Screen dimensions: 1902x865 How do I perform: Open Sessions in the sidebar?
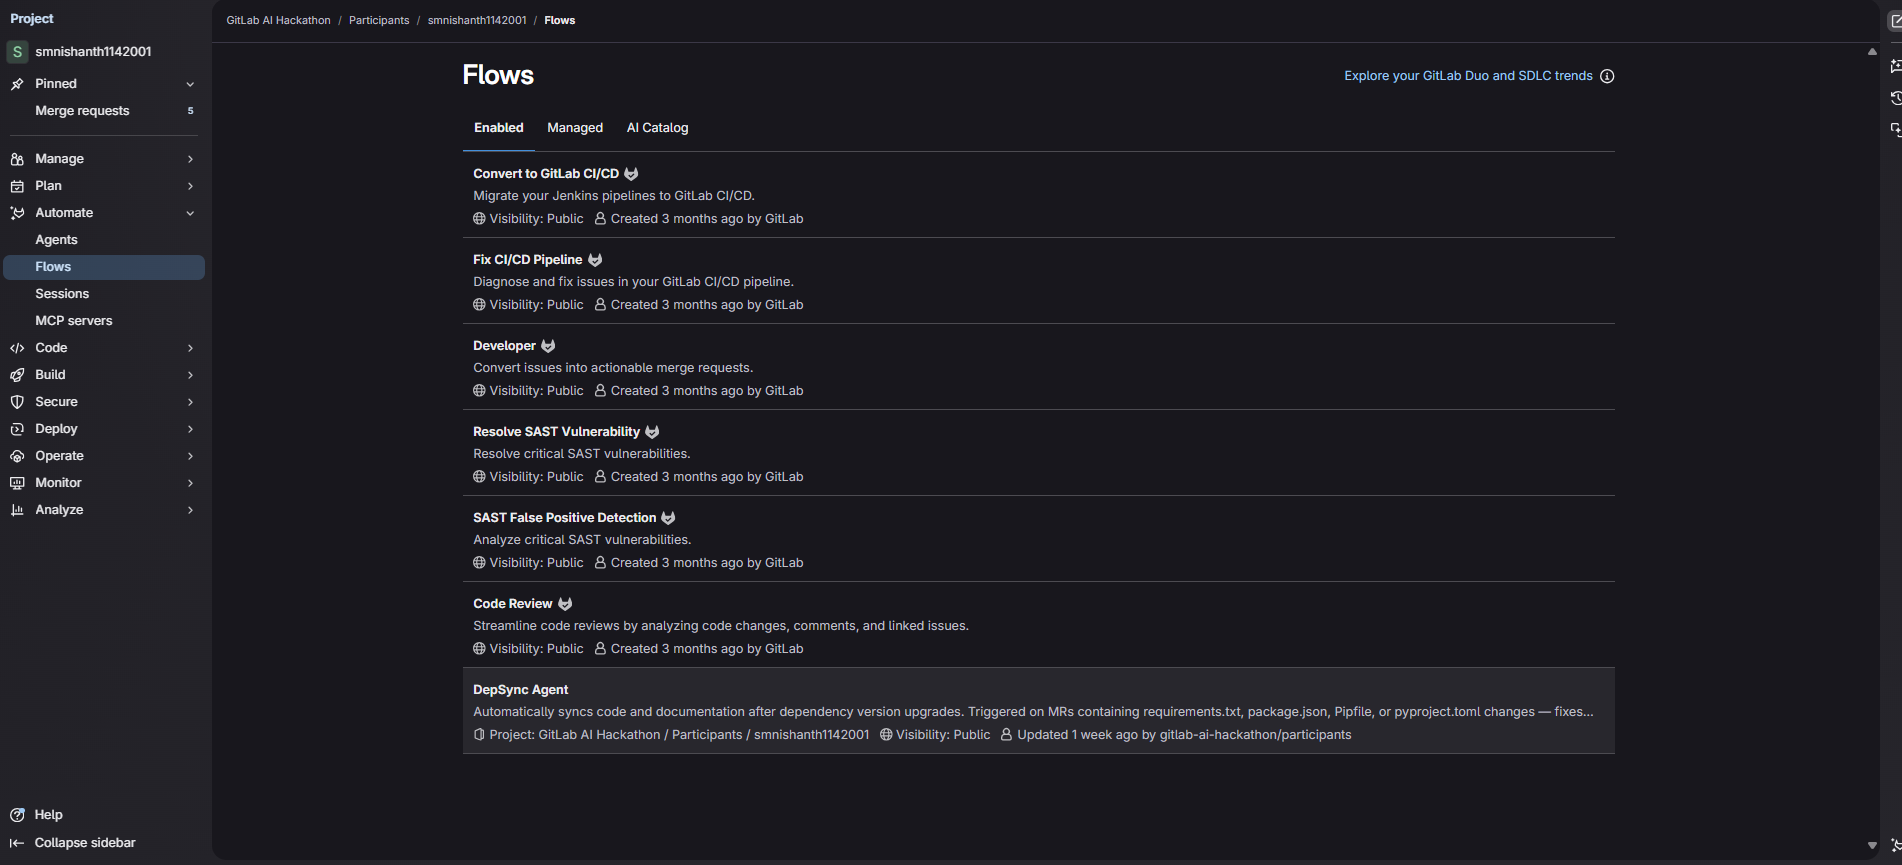pos(104,294)
